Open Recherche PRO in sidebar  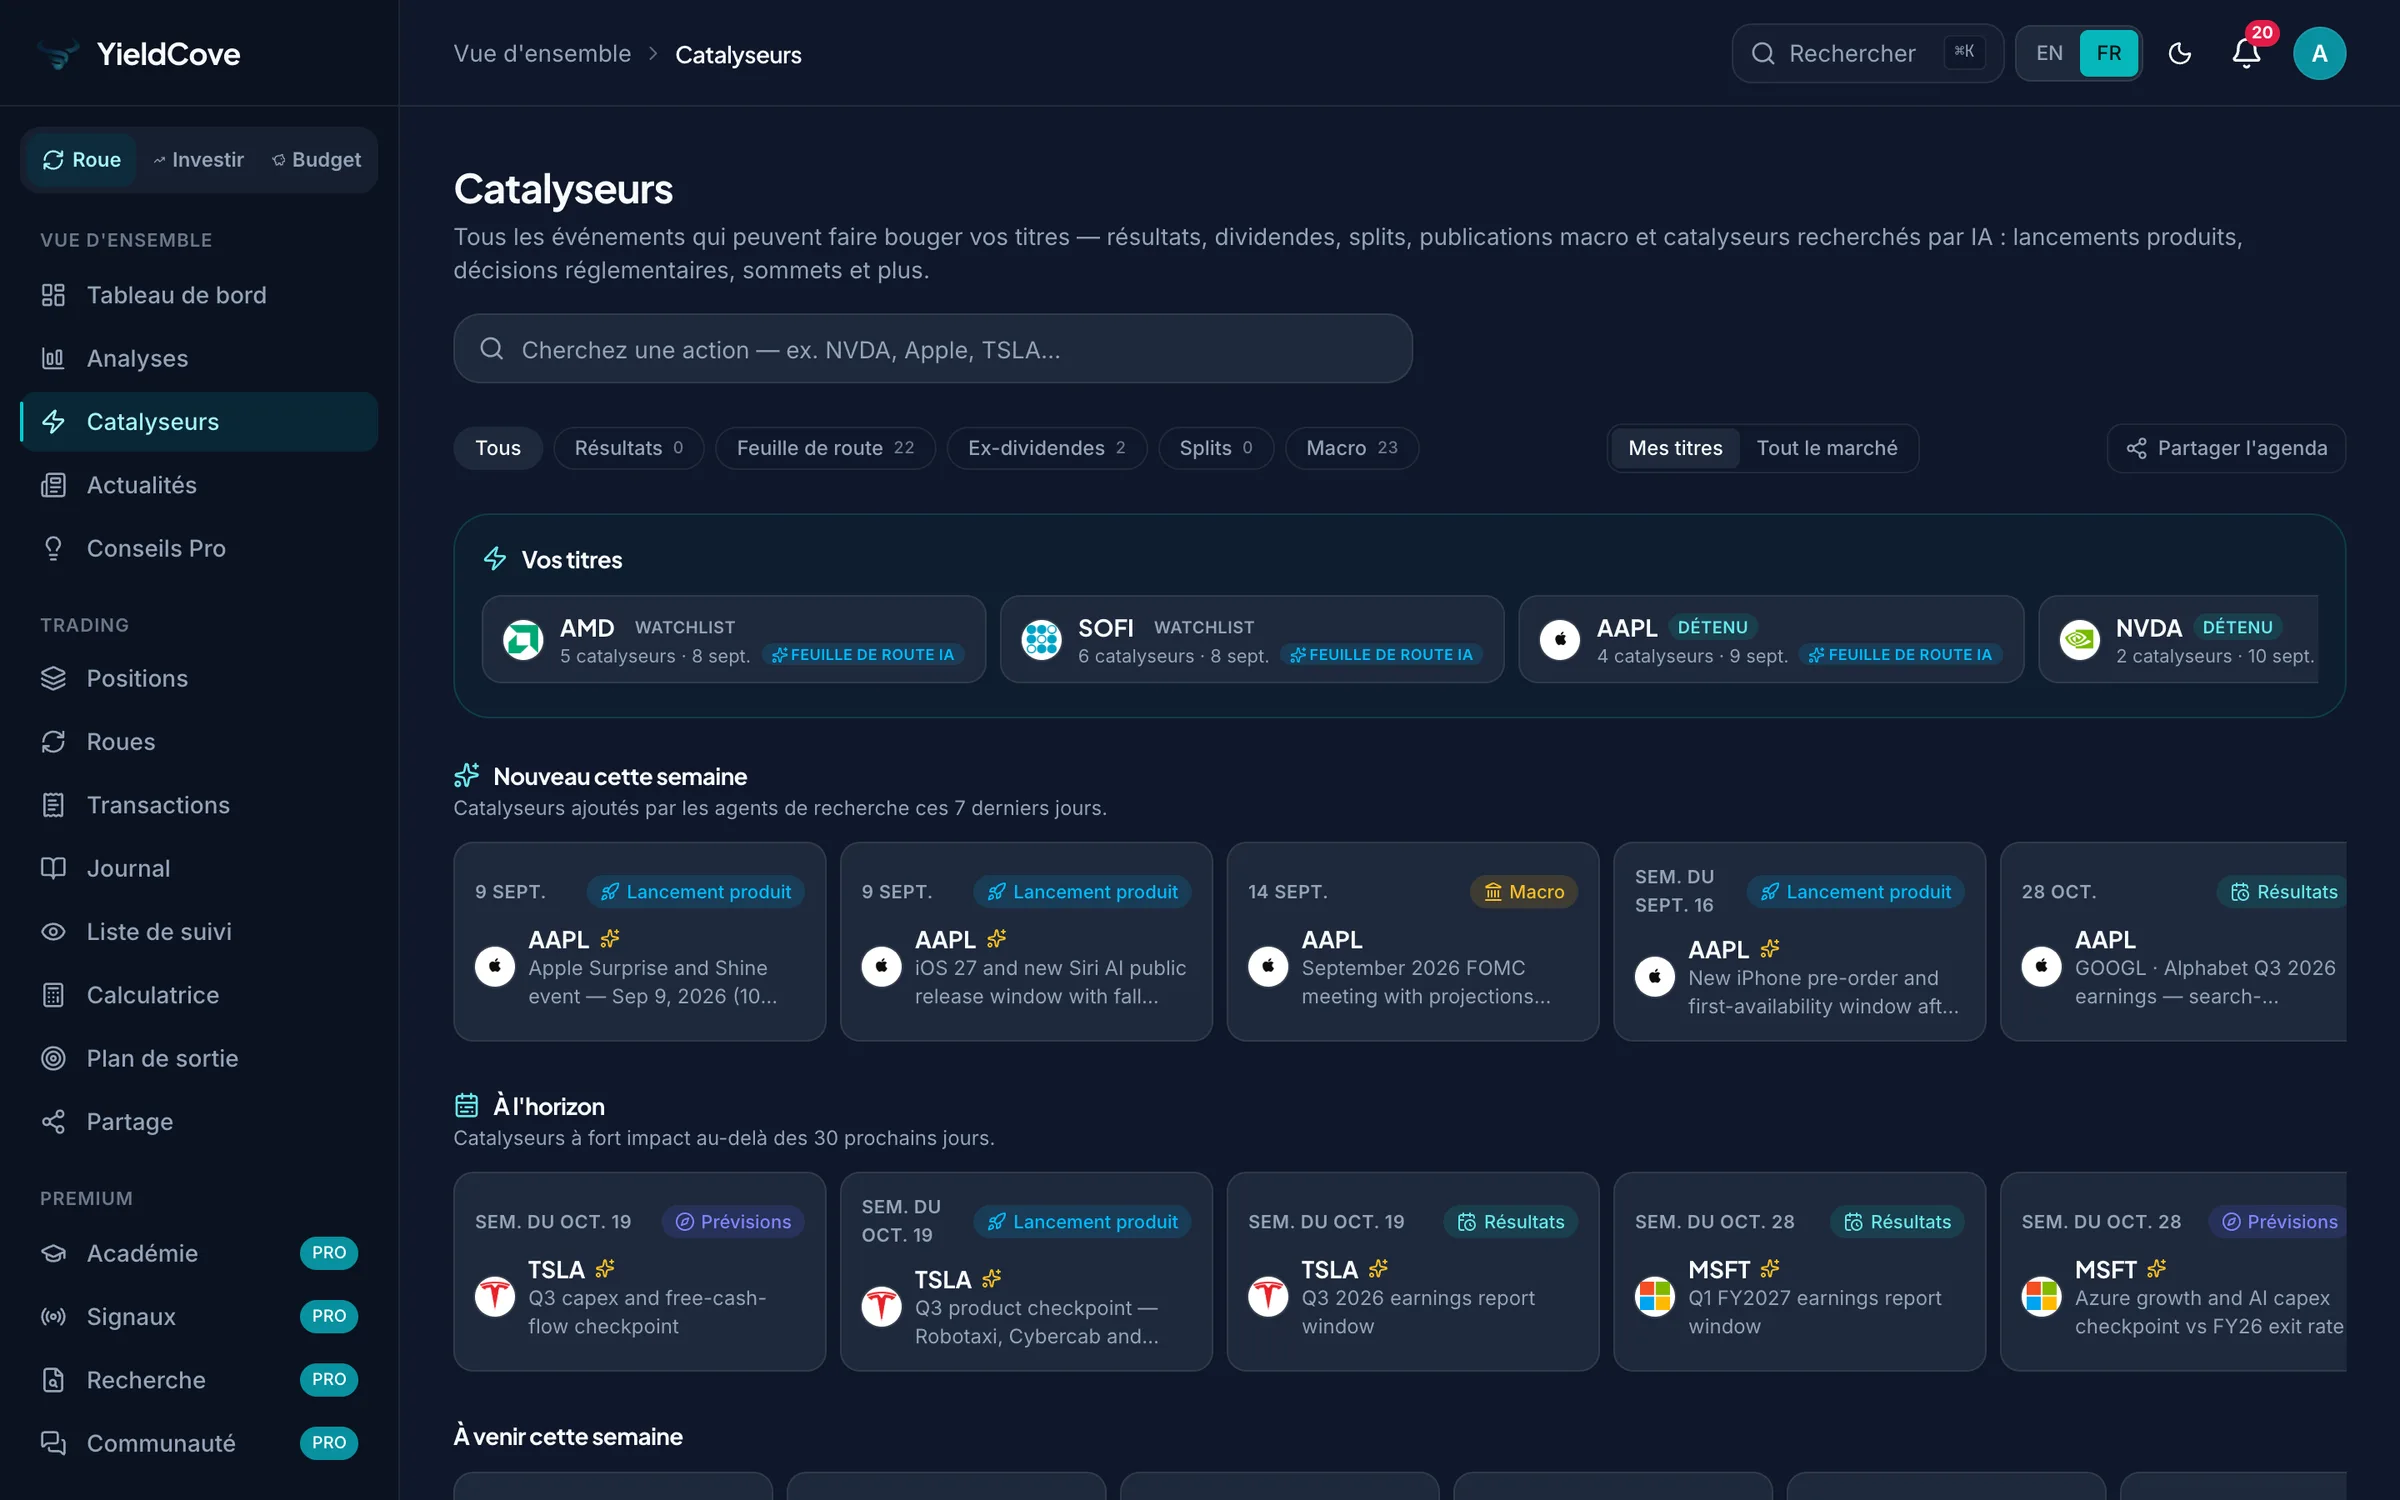pyautogui.click(x=199, y=1380)
